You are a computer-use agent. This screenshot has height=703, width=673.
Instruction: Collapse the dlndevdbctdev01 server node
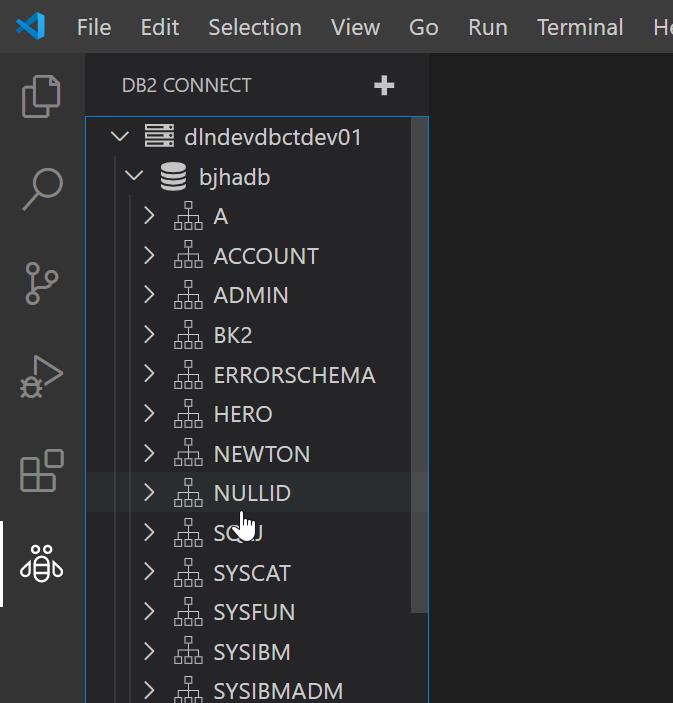[x=120, y=136]
